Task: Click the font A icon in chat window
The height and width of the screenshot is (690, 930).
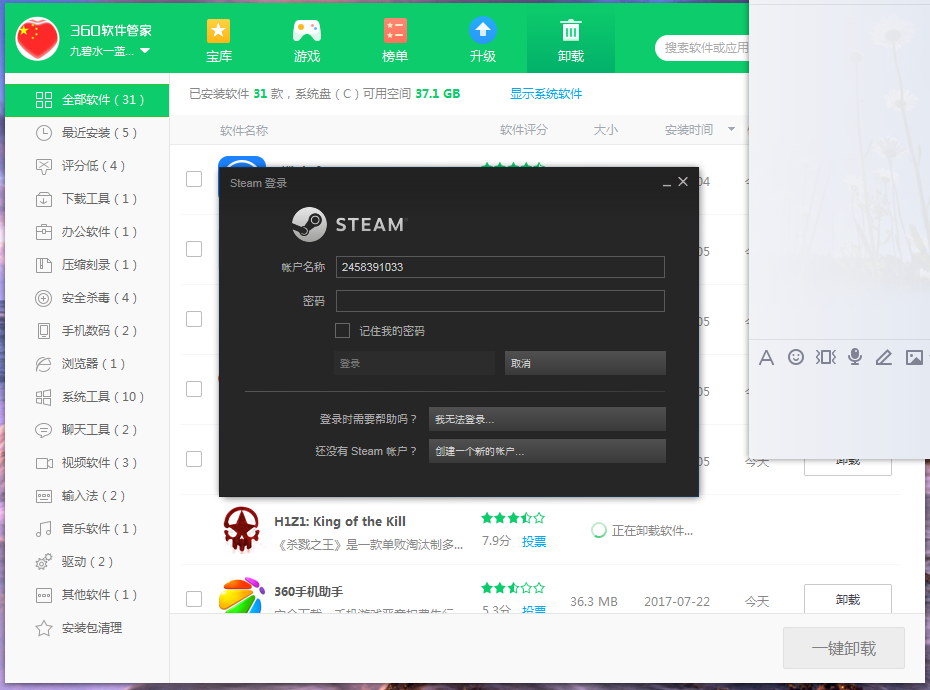Action: coord(766,357)
